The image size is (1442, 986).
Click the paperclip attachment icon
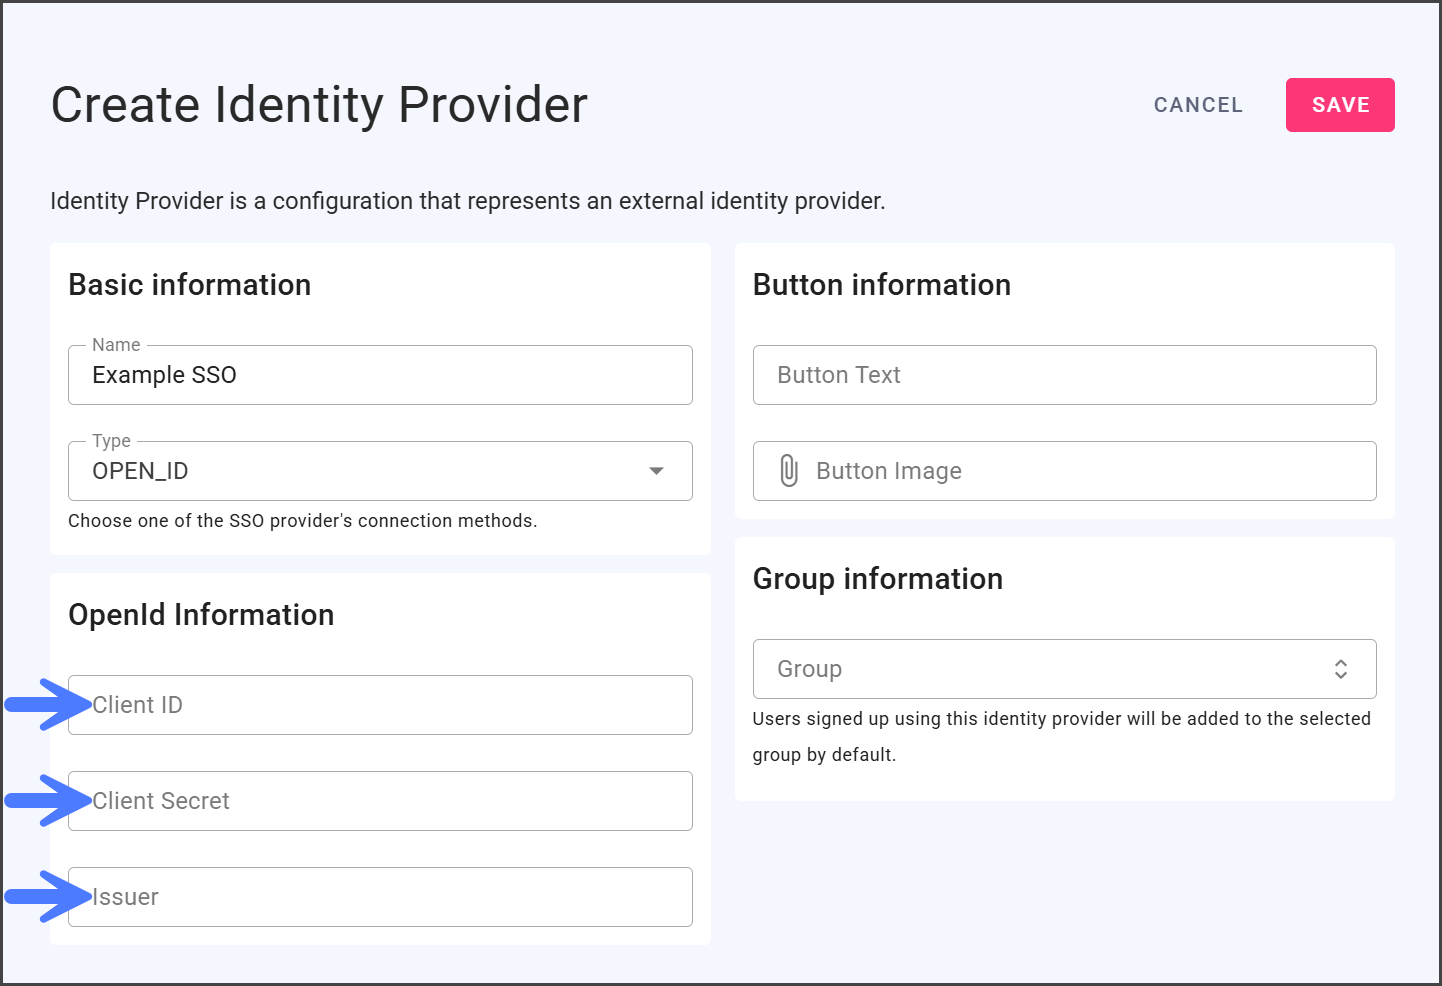788,471
